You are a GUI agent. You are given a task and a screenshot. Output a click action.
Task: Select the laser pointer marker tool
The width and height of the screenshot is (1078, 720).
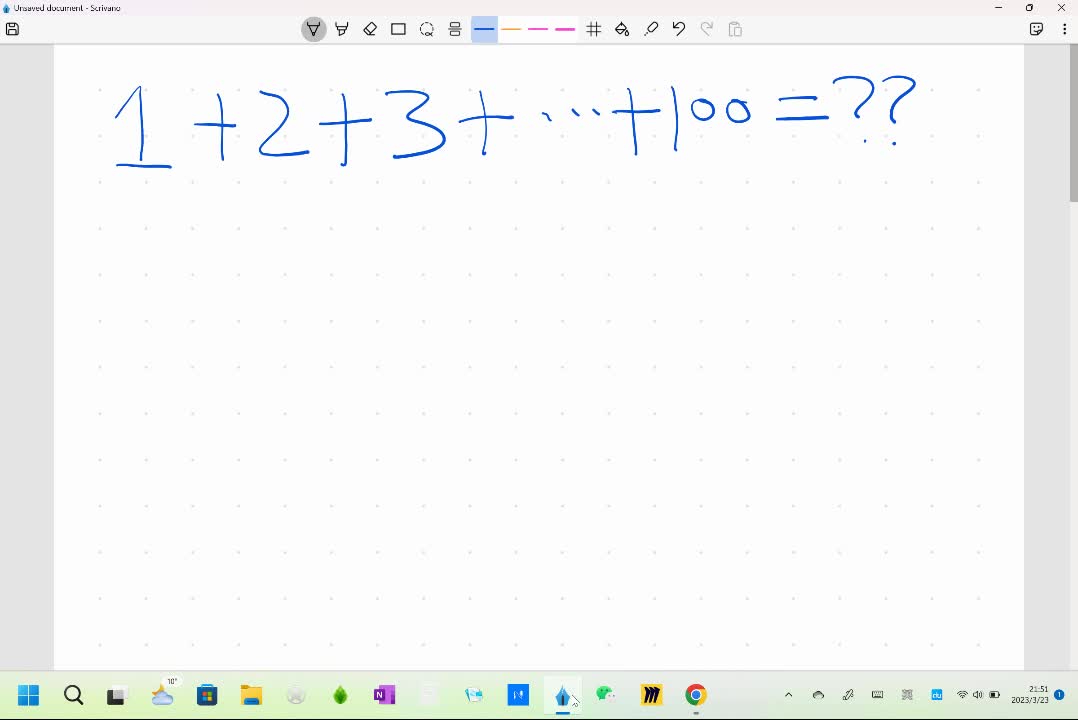tap(650, 29)
